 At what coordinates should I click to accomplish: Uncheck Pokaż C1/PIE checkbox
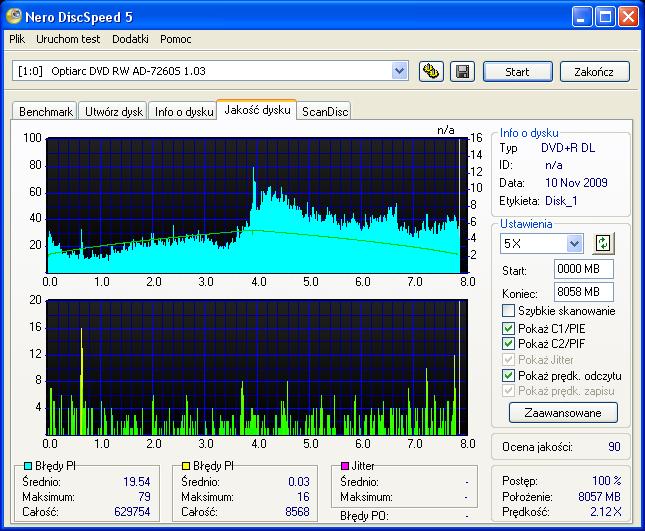pos(508,328)
